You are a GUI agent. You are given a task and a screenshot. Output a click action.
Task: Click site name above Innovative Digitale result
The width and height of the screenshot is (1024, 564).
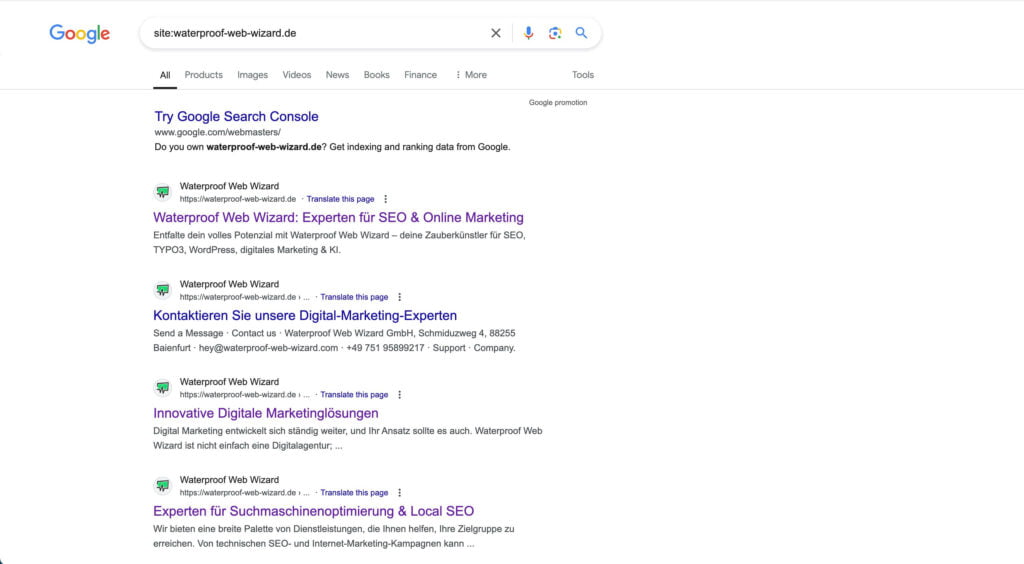pos(229,382)
